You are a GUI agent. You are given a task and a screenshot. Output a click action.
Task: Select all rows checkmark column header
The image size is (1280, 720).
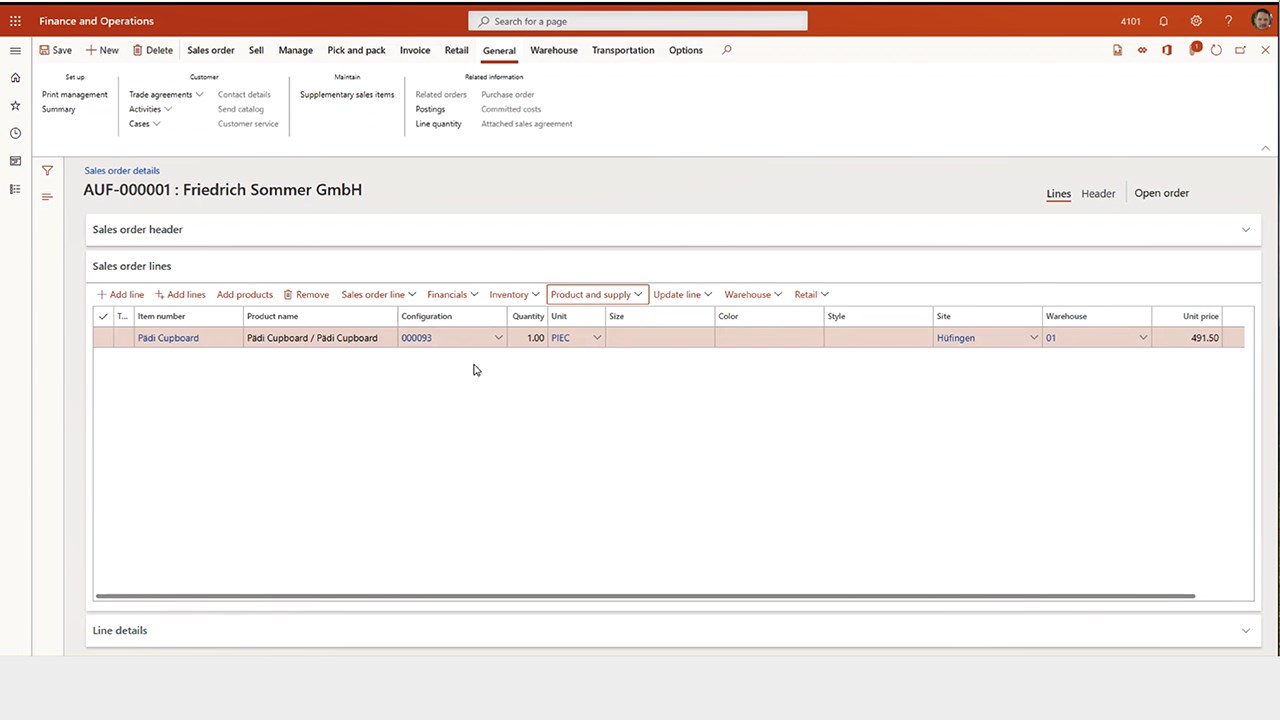pyautogui.click(x=103, y=316)
